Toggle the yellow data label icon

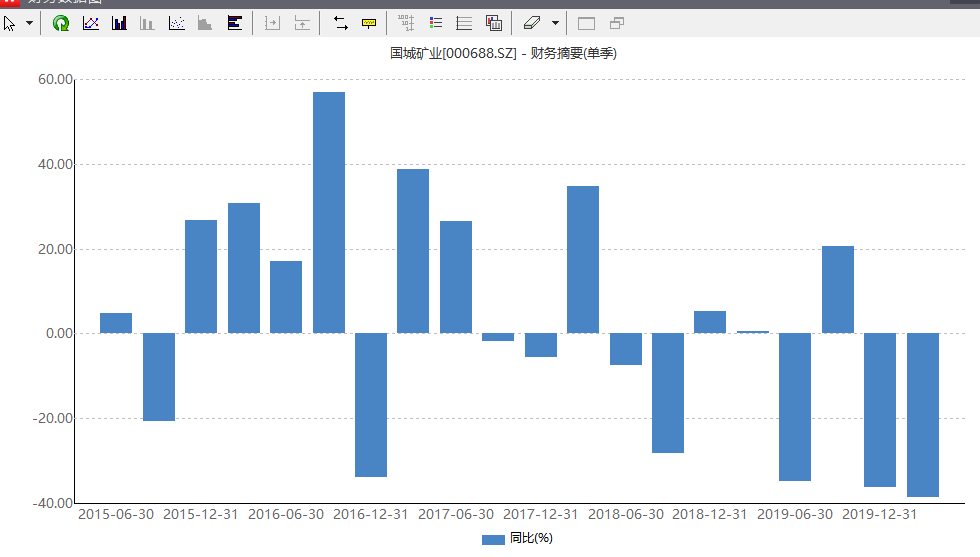click(x=369, y=24)
